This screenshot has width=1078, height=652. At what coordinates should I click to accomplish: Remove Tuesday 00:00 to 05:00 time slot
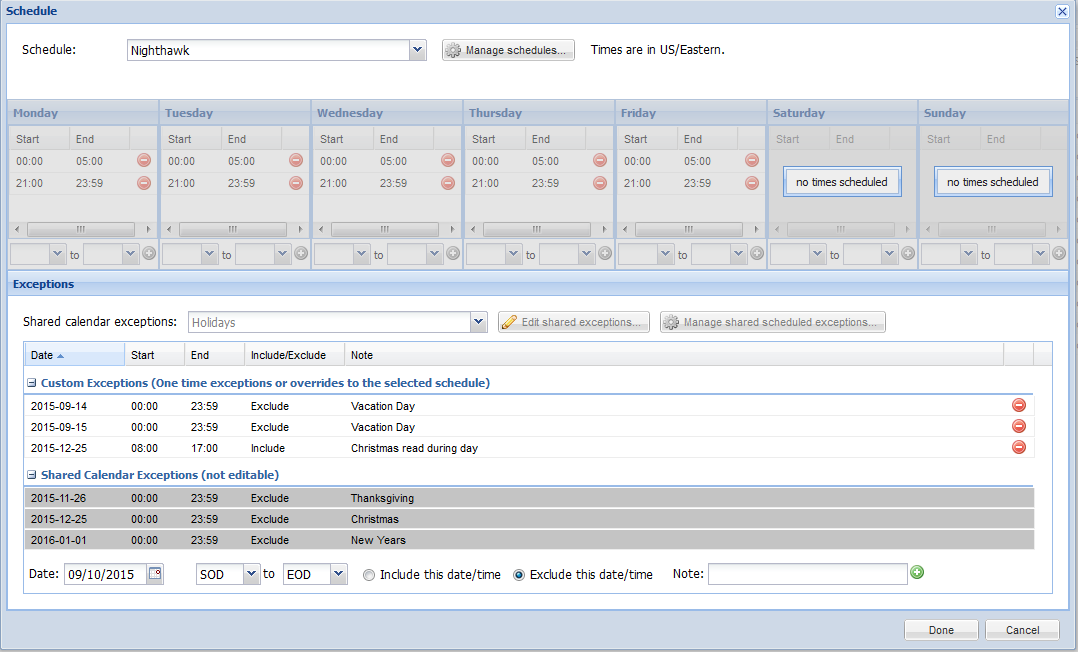coord(296,160)
